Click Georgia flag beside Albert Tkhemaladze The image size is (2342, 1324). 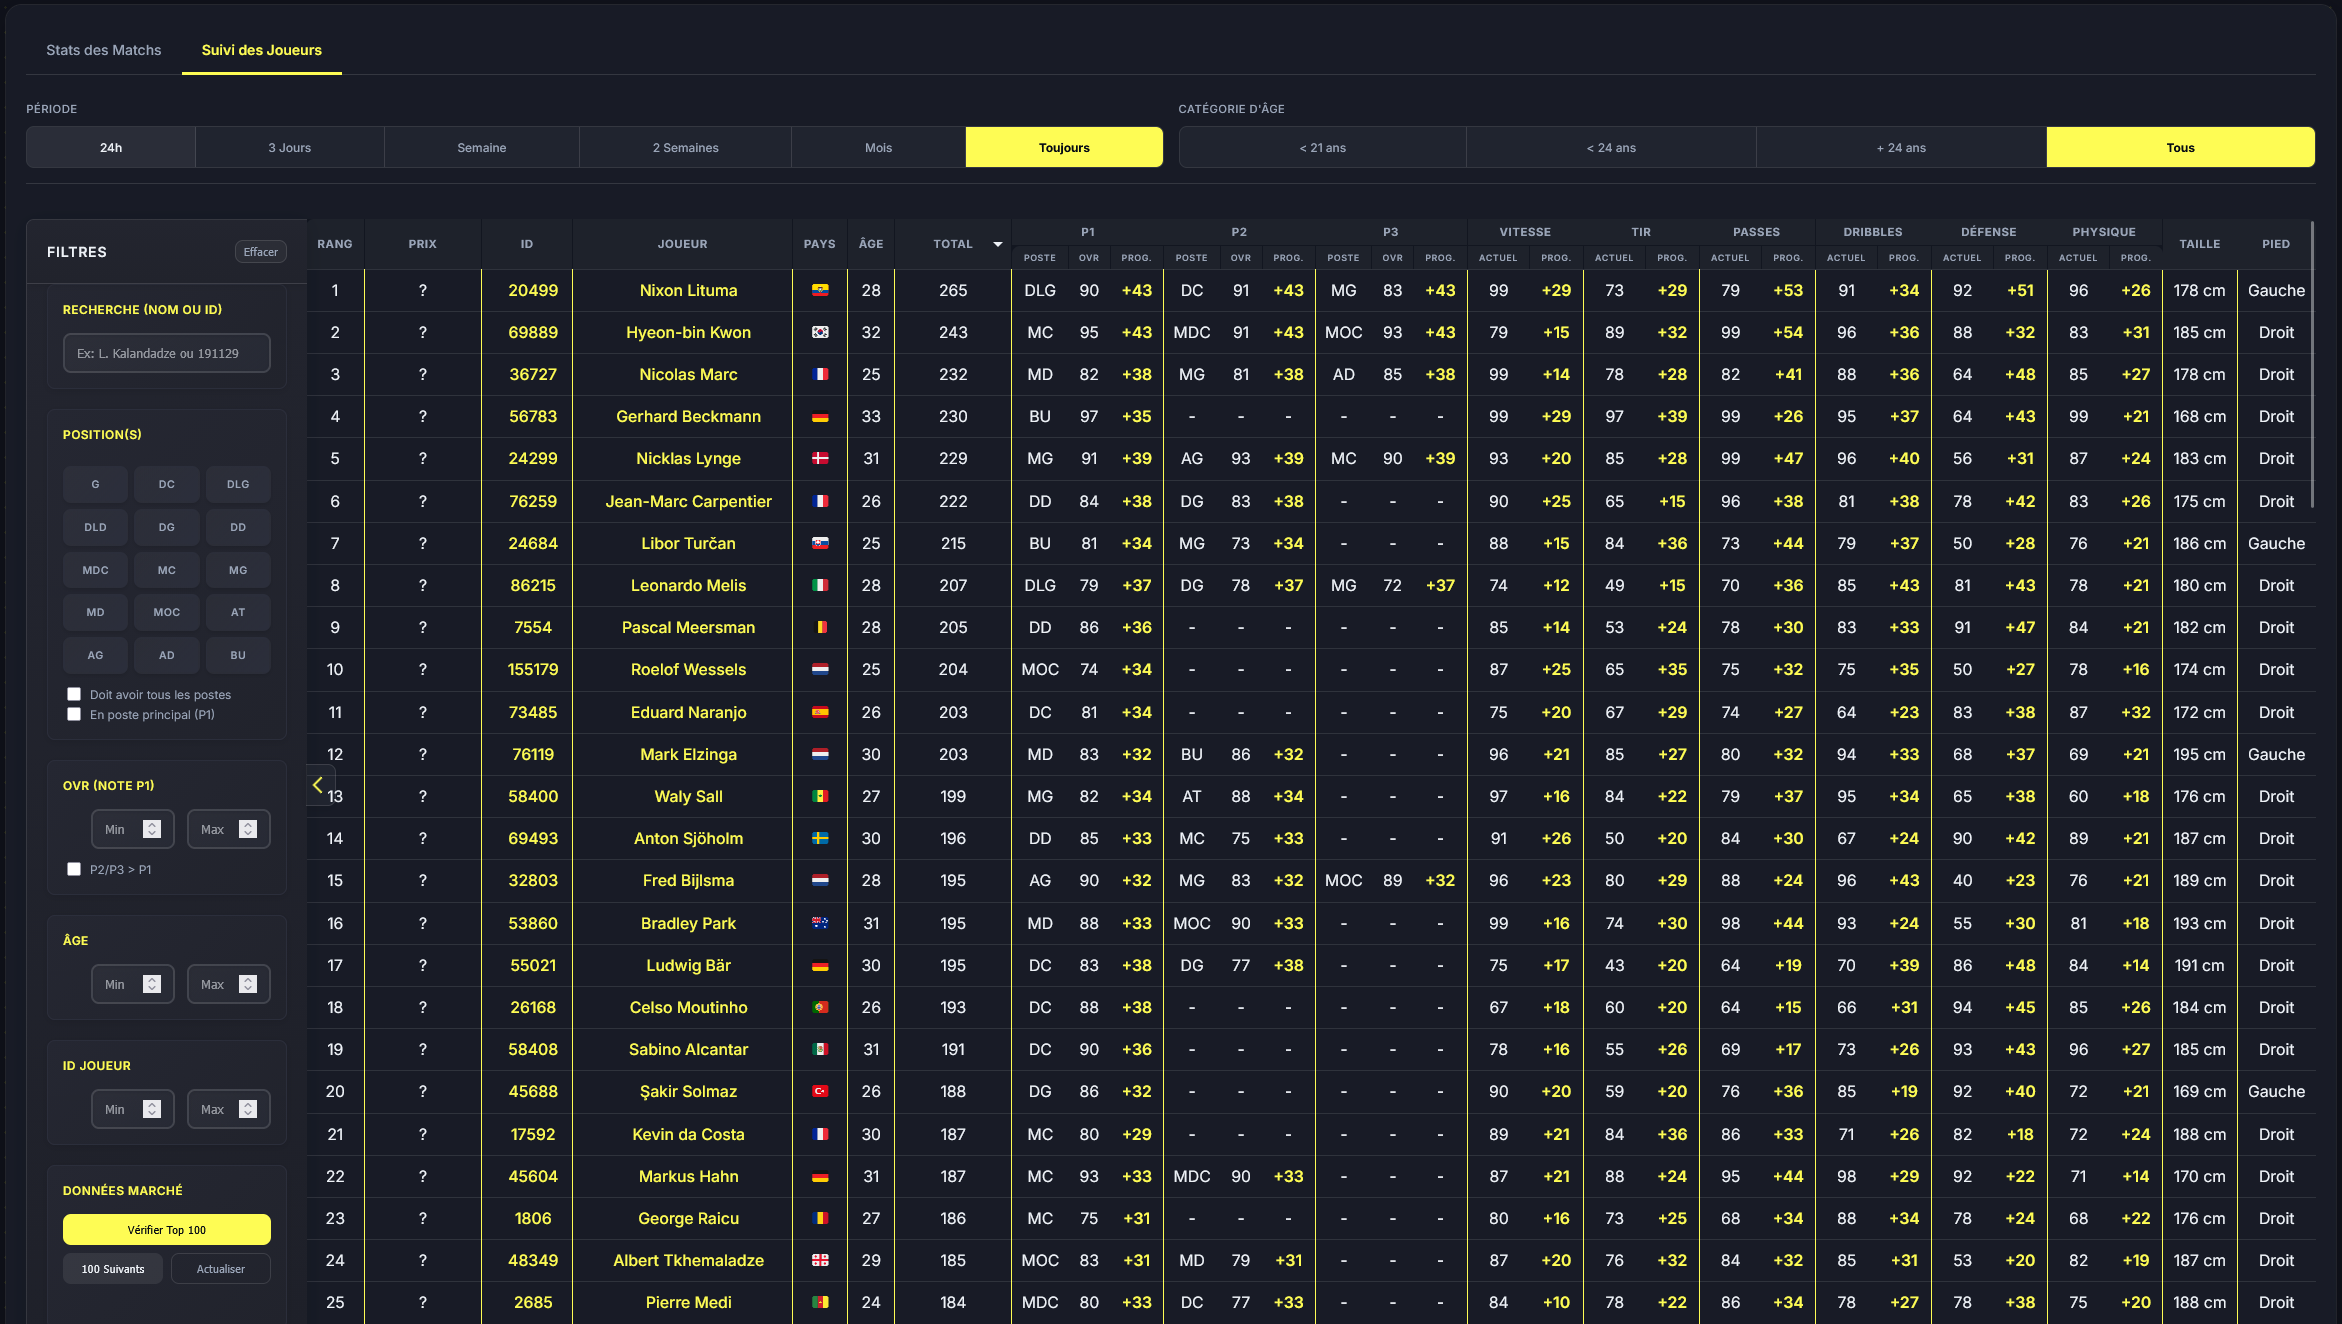click(820, 1260)
